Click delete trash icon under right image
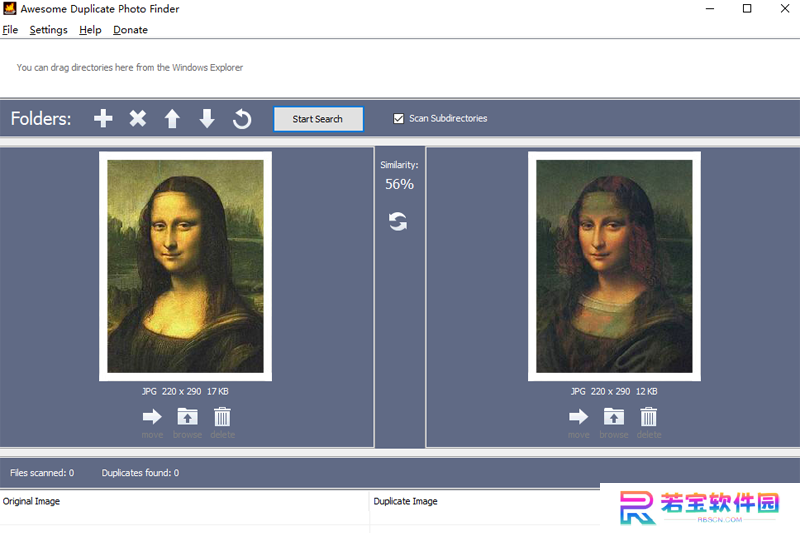The height and width of the screenshot is (533, 800). click(649, 417)
